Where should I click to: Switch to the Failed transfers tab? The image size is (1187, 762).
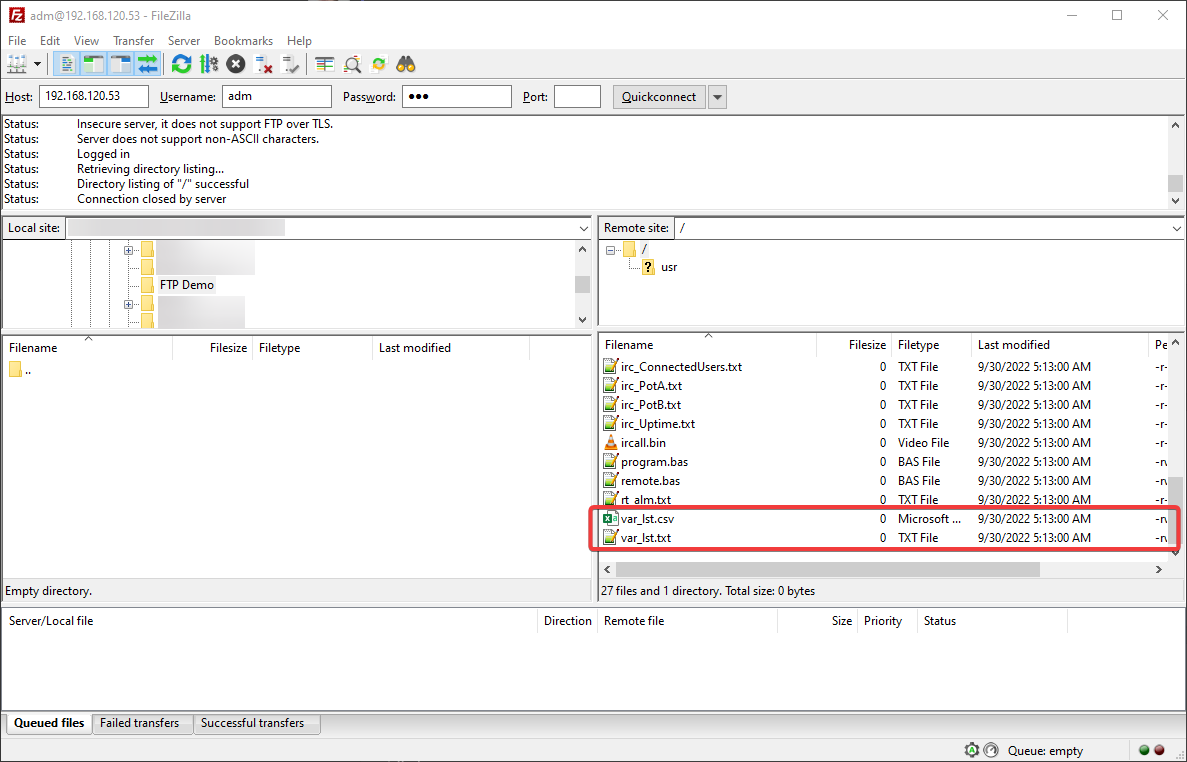pyautogui.click(x=139, y=723)
